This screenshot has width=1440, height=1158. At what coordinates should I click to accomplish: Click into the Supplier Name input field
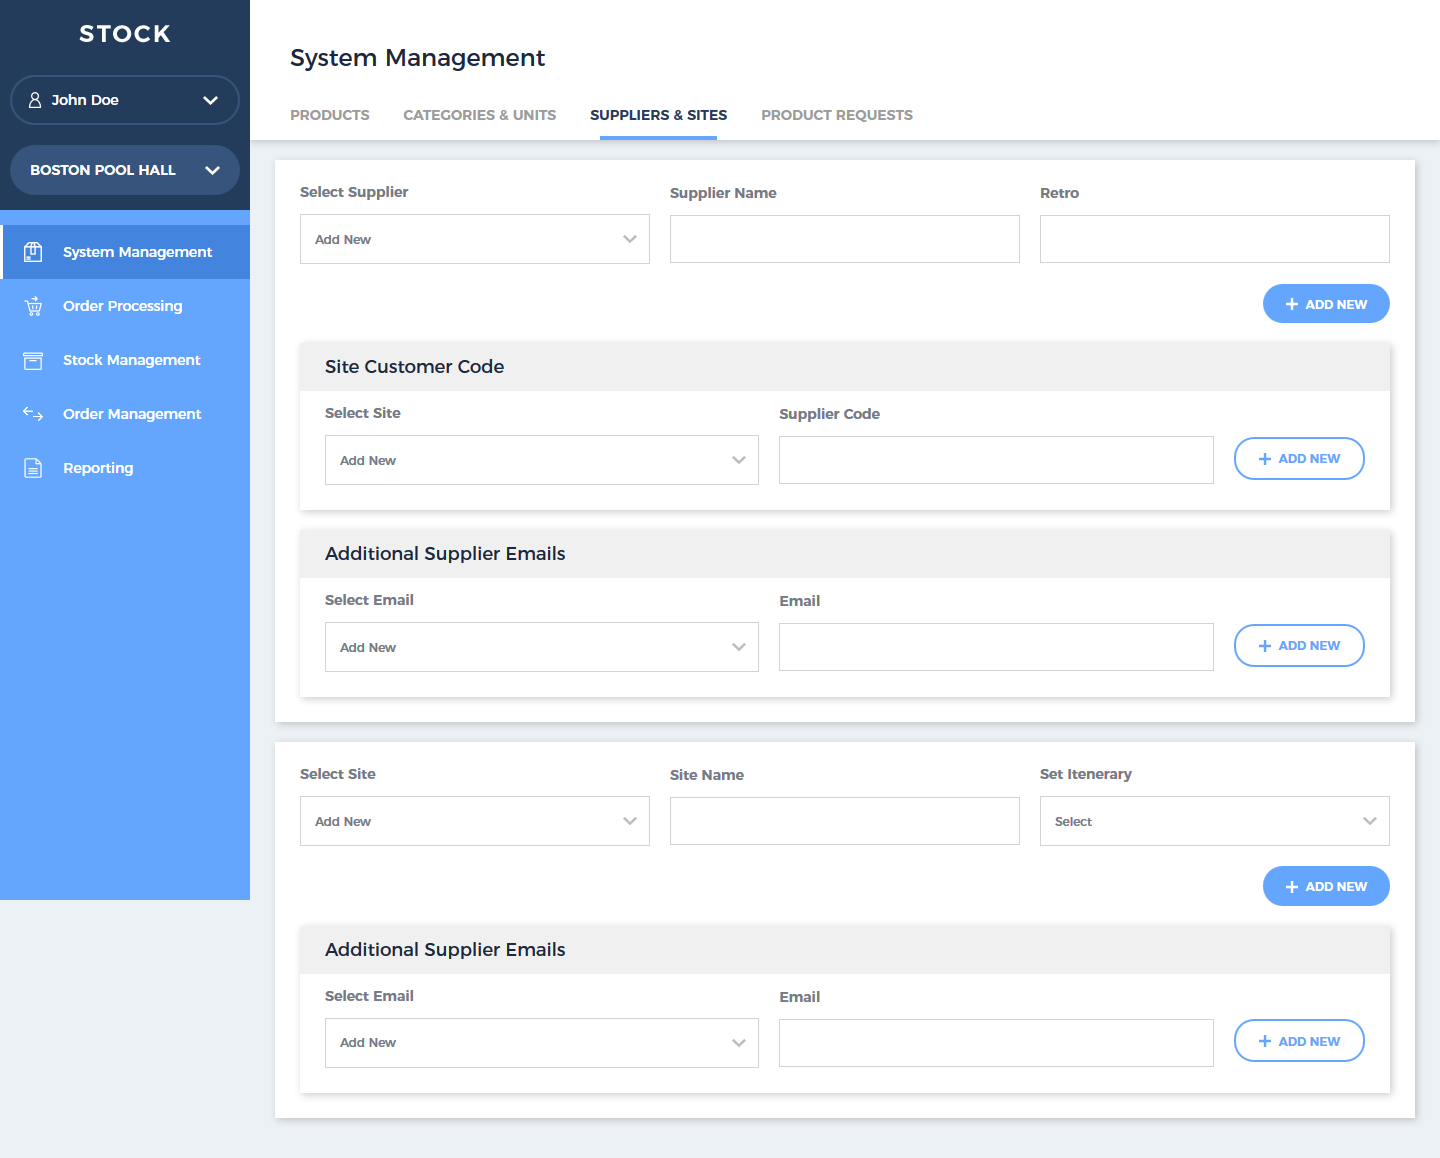click(844, 239)
